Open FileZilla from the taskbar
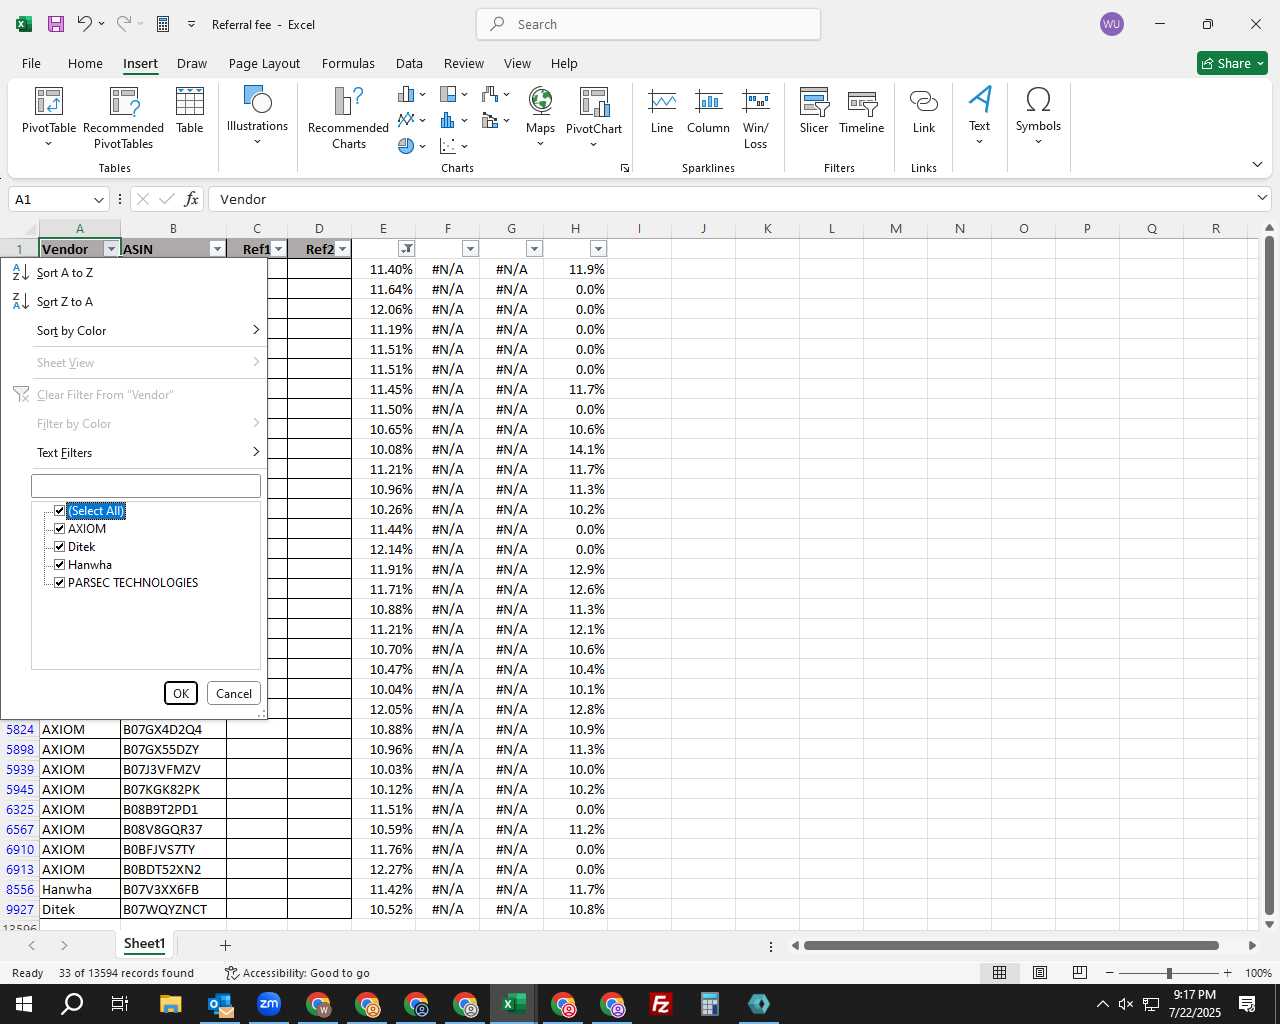This screenshot has height=1024, width=1280. point(661,1004)
